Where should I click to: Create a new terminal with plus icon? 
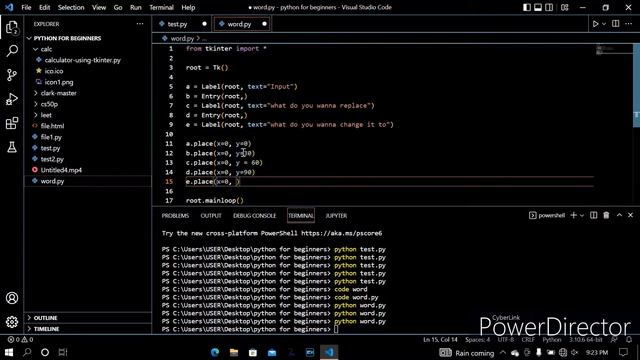(x=573, y=215)
